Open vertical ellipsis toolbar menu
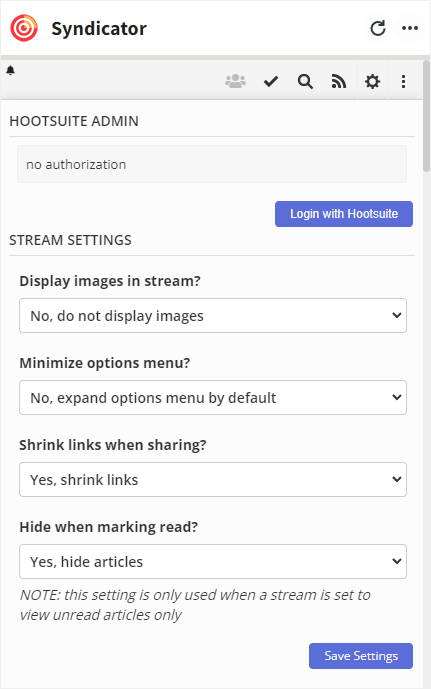 (x=403, y=81)
